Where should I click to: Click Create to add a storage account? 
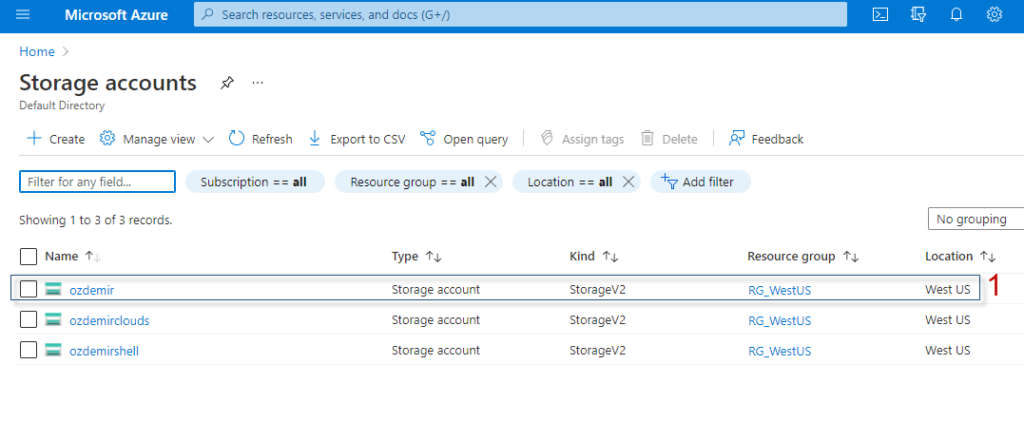coord(56,139)
